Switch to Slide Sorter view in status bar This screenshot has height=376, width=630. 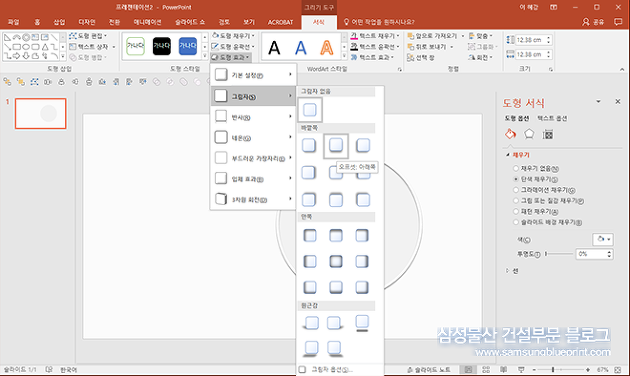tap(486, 370)
